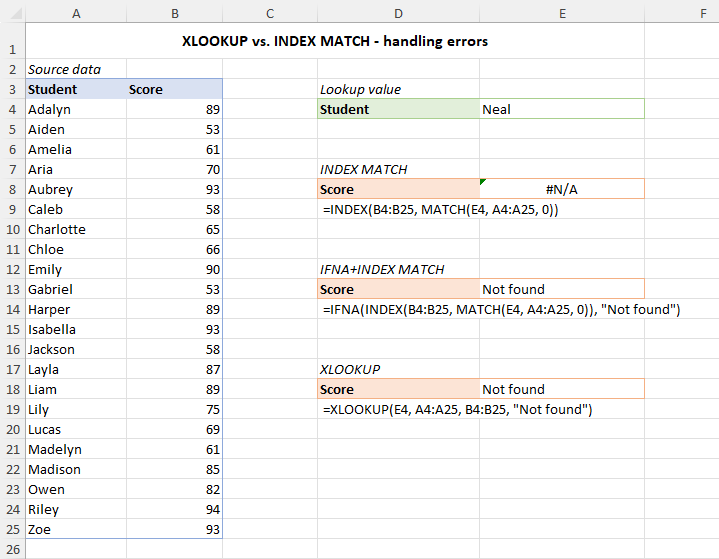719x559 pixels.
Task: Click the 'INDEX MATCH' heading cell
Action: tap(398, 169)
